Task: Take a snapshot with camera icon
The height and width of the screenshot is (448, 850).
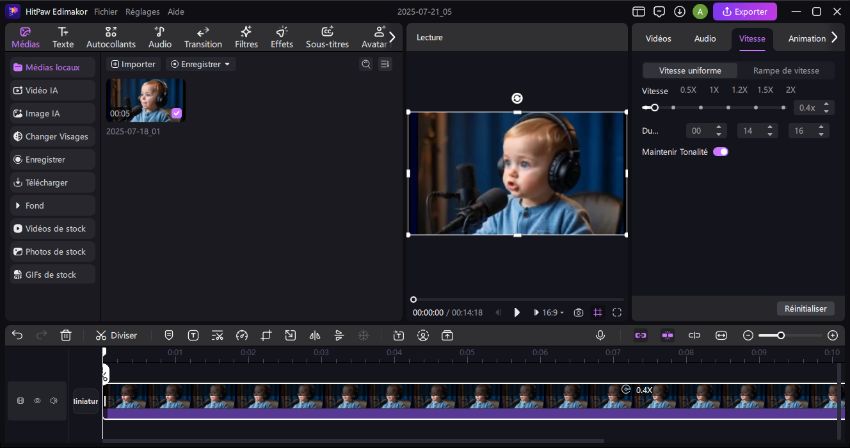Action: click(578, 312)
